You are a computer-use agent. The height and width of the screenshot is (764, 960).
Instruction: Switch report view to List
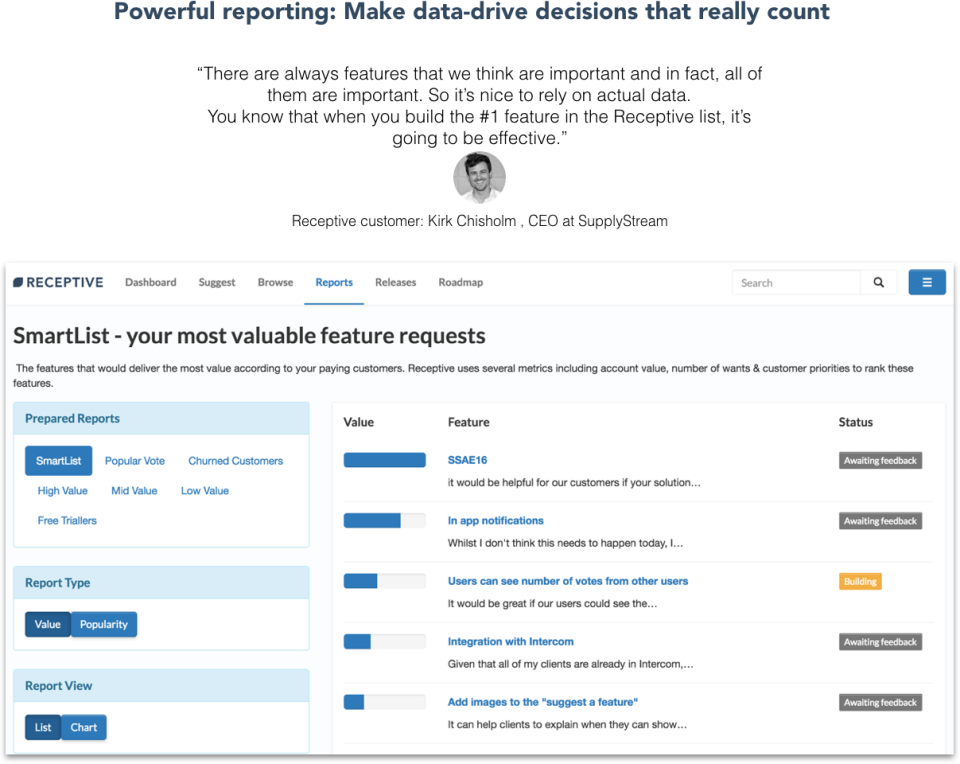[x=43, y=727]
